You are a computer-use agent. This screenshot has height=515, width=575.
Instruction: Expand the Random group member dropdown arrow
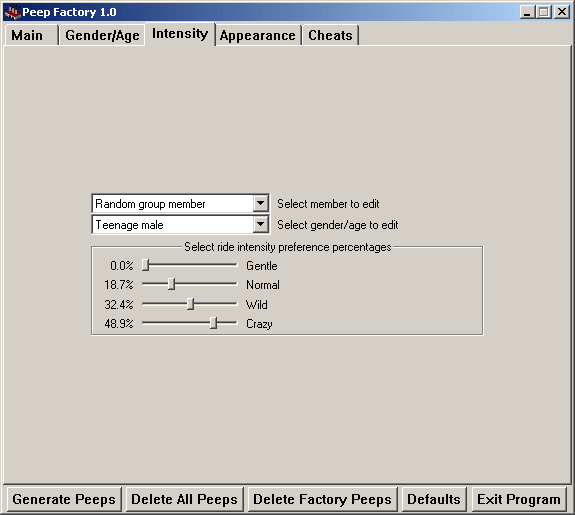260,203
